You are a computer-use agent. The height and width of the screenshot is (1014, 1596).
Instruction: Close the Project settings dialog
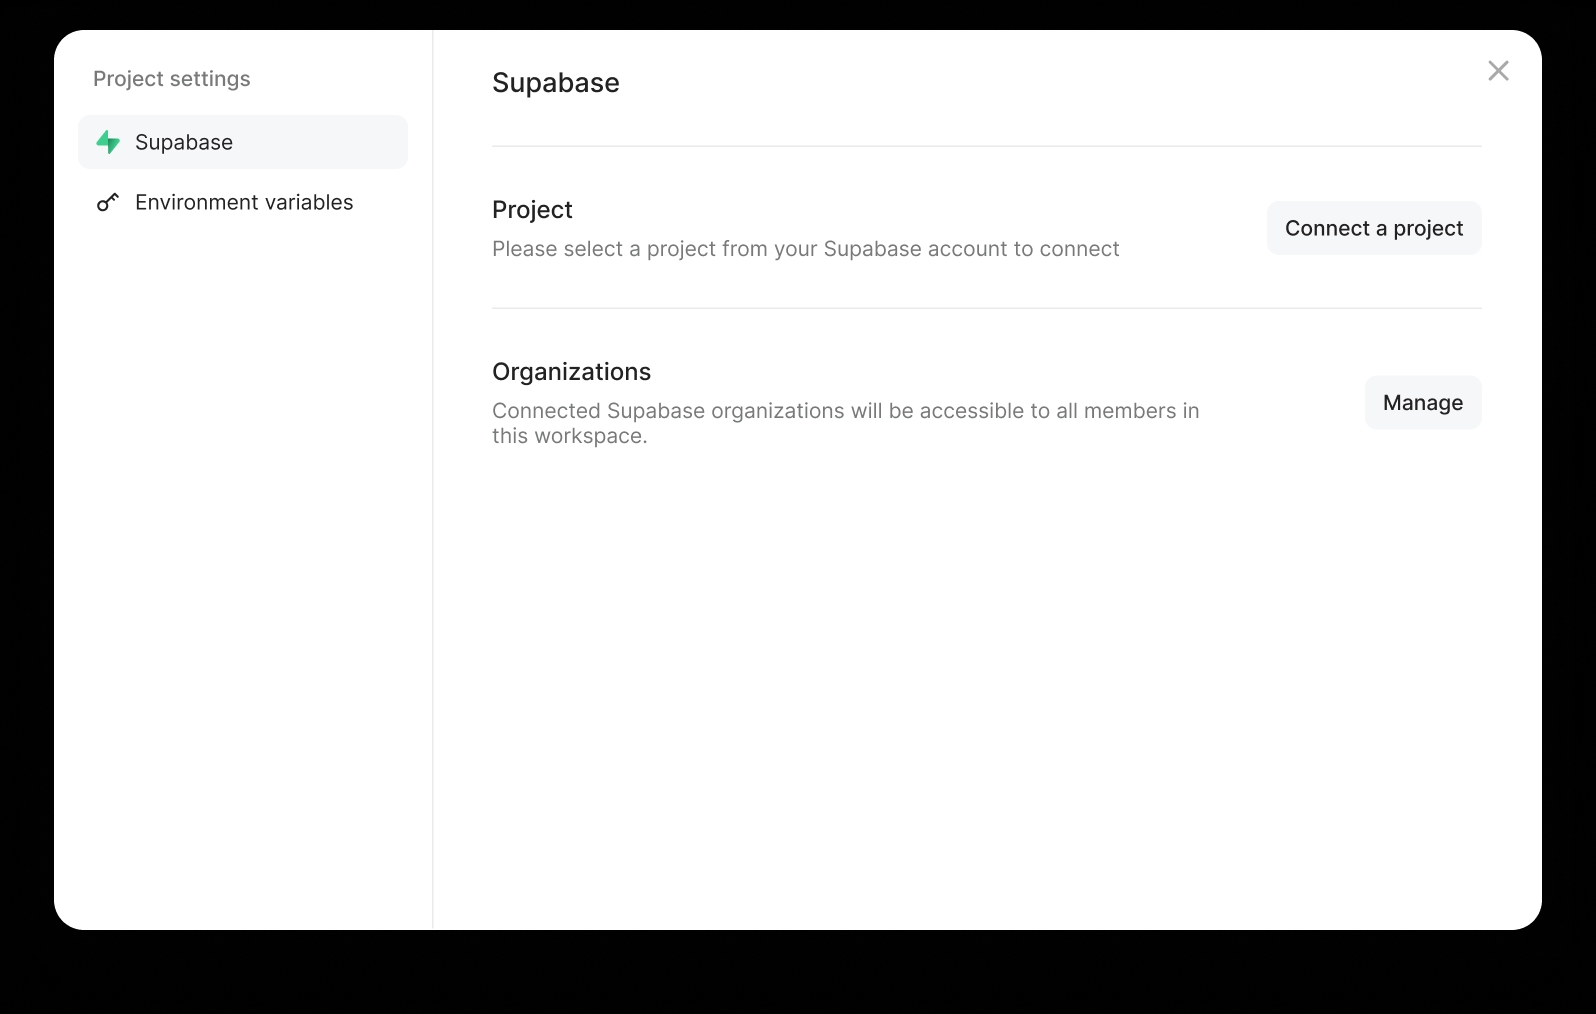tap(1498, 71)
